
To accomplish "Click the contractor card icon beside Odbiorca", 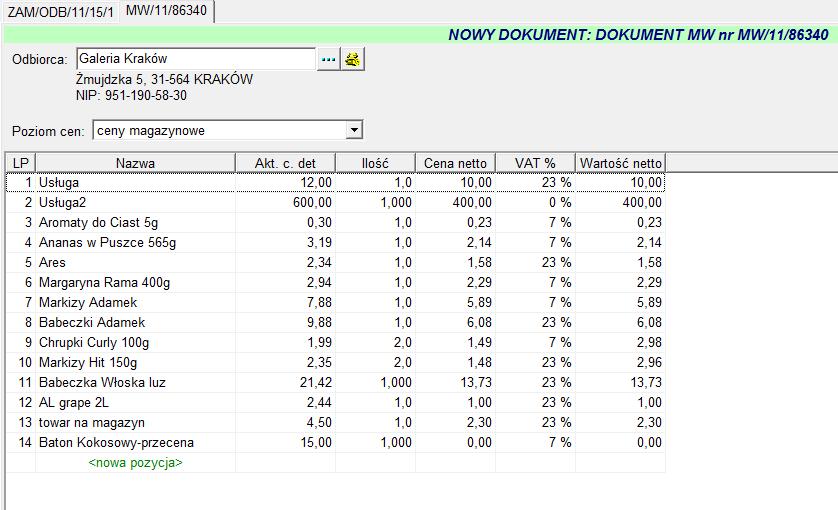I will click(352, 59).
